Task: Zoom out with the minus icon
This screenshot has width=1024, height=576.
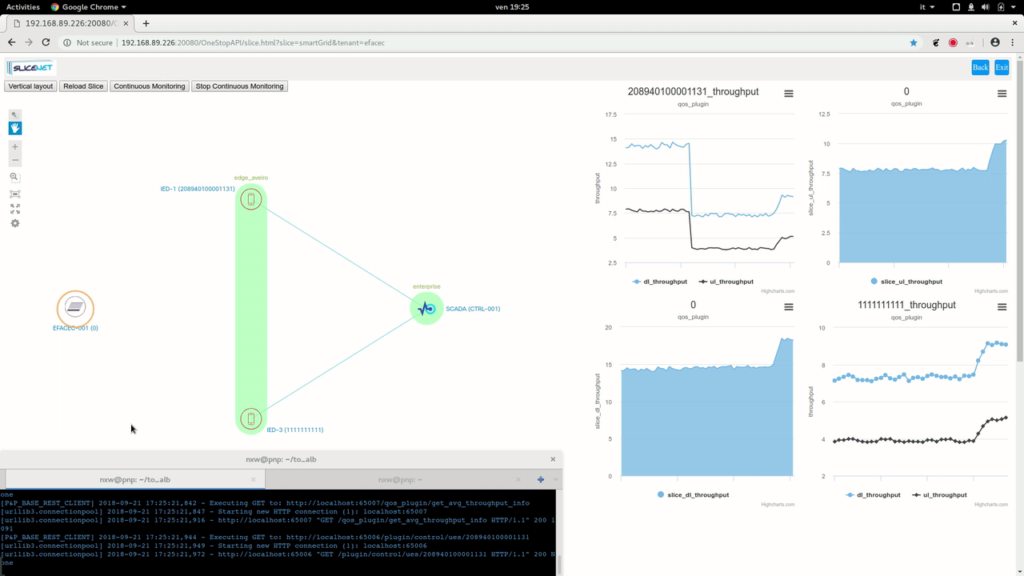Action: coord(15,160)
